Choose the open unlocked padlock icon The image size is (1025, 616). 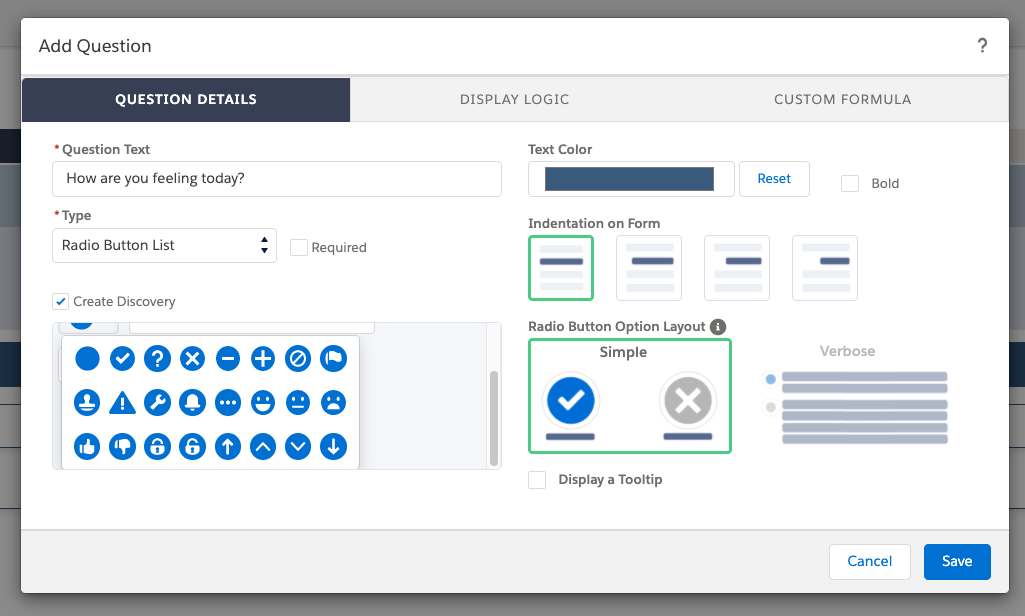pyautogui.click(x=193, y=447)
